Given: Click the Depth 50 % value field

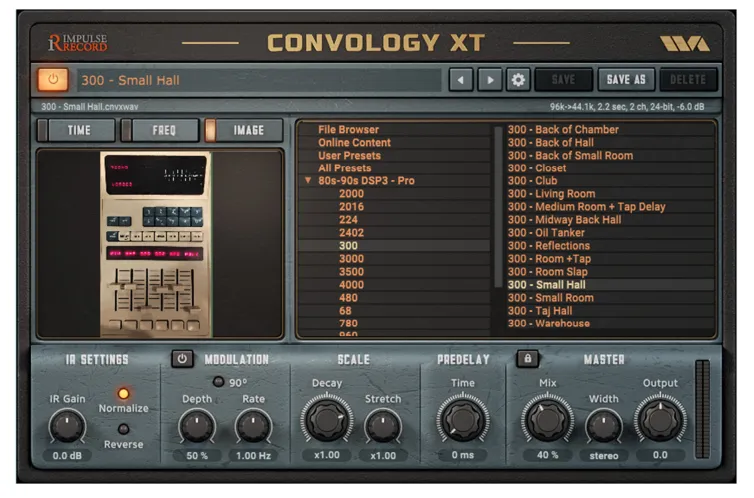Looking at the screenshot, I should [197, 455].
